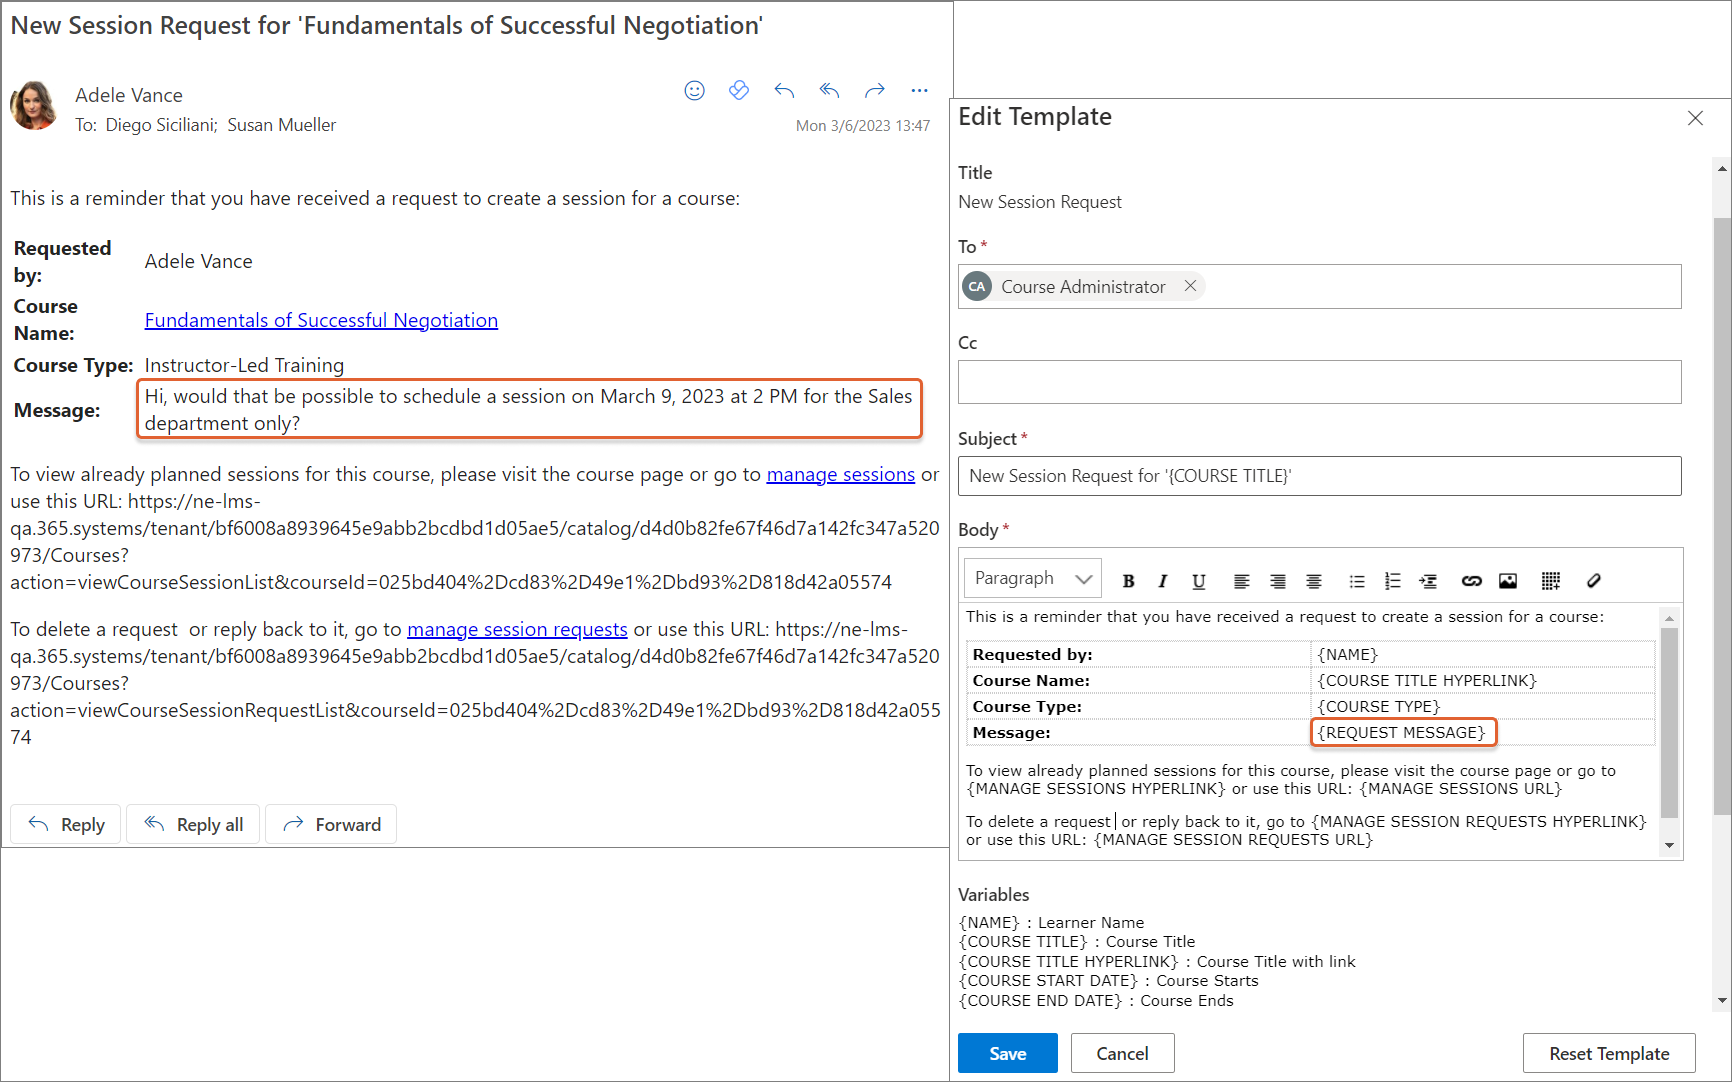Click the emoji reaction smiley icon
Image resolution: width=1732 pixels, height=1082 pixels.
(x=694, y=91)
